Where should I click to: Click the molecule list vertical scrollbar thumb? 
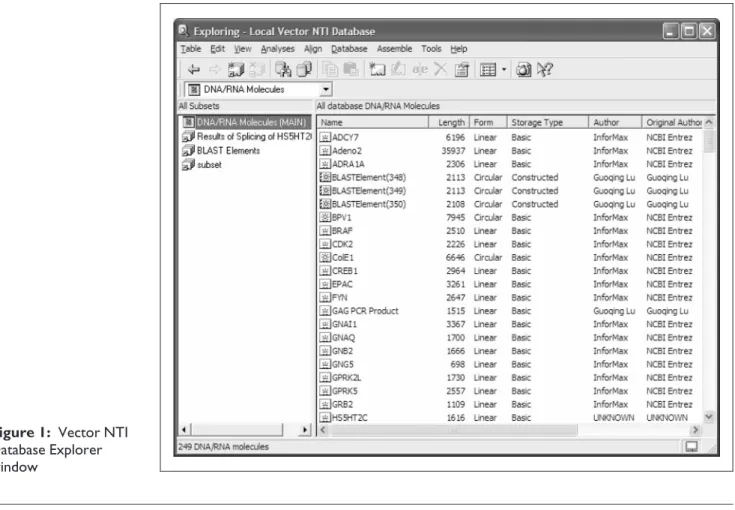pos(709,141)
